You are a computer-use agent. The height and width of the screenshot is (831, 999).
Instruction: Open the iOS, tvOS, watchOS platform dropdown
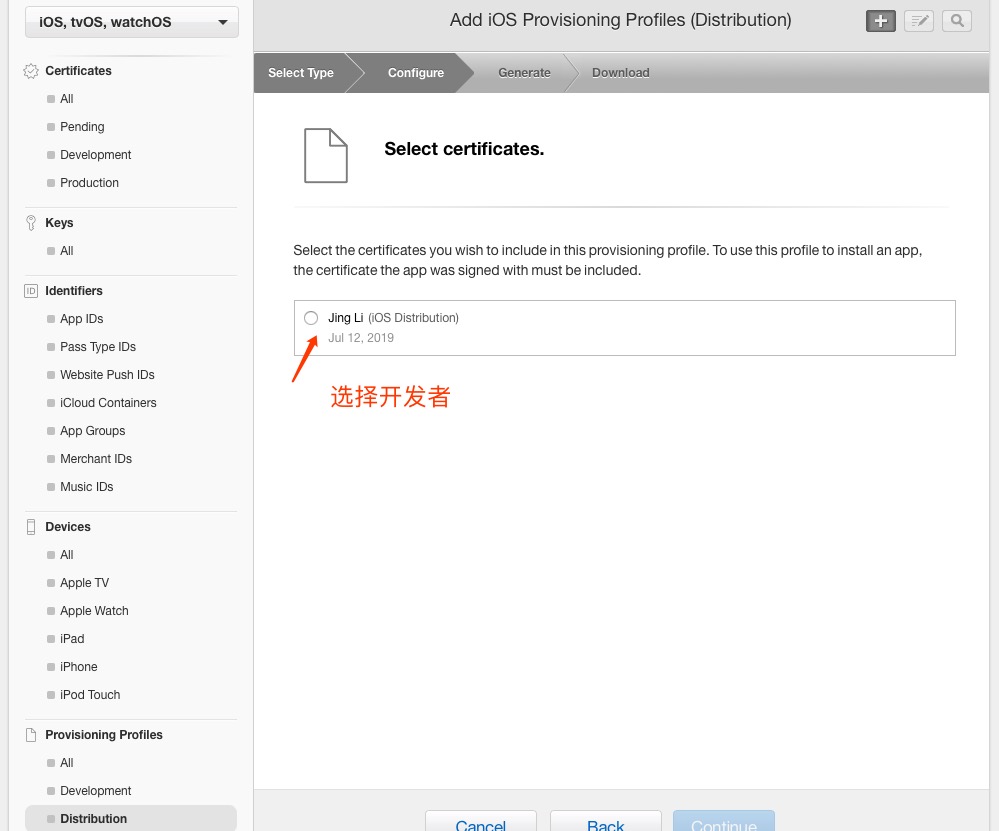pos(131,22)
